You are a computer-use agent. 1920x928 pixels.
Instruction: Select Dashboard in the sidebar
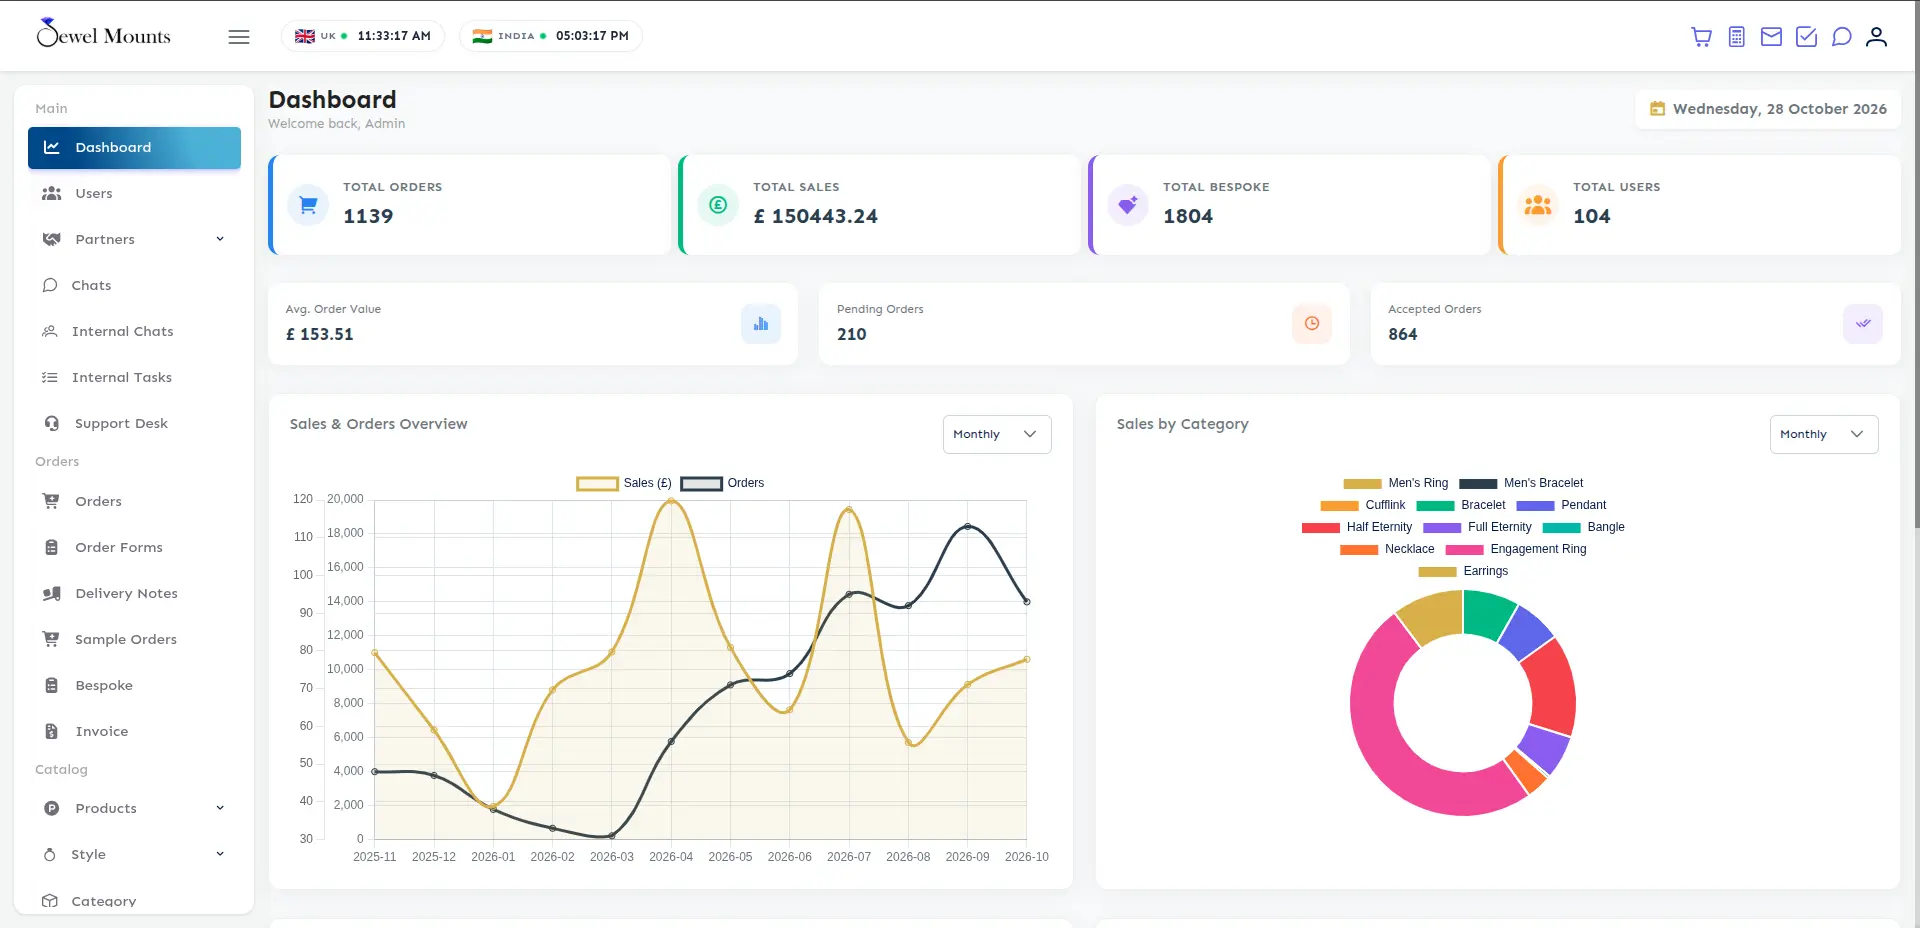(134, 148)
